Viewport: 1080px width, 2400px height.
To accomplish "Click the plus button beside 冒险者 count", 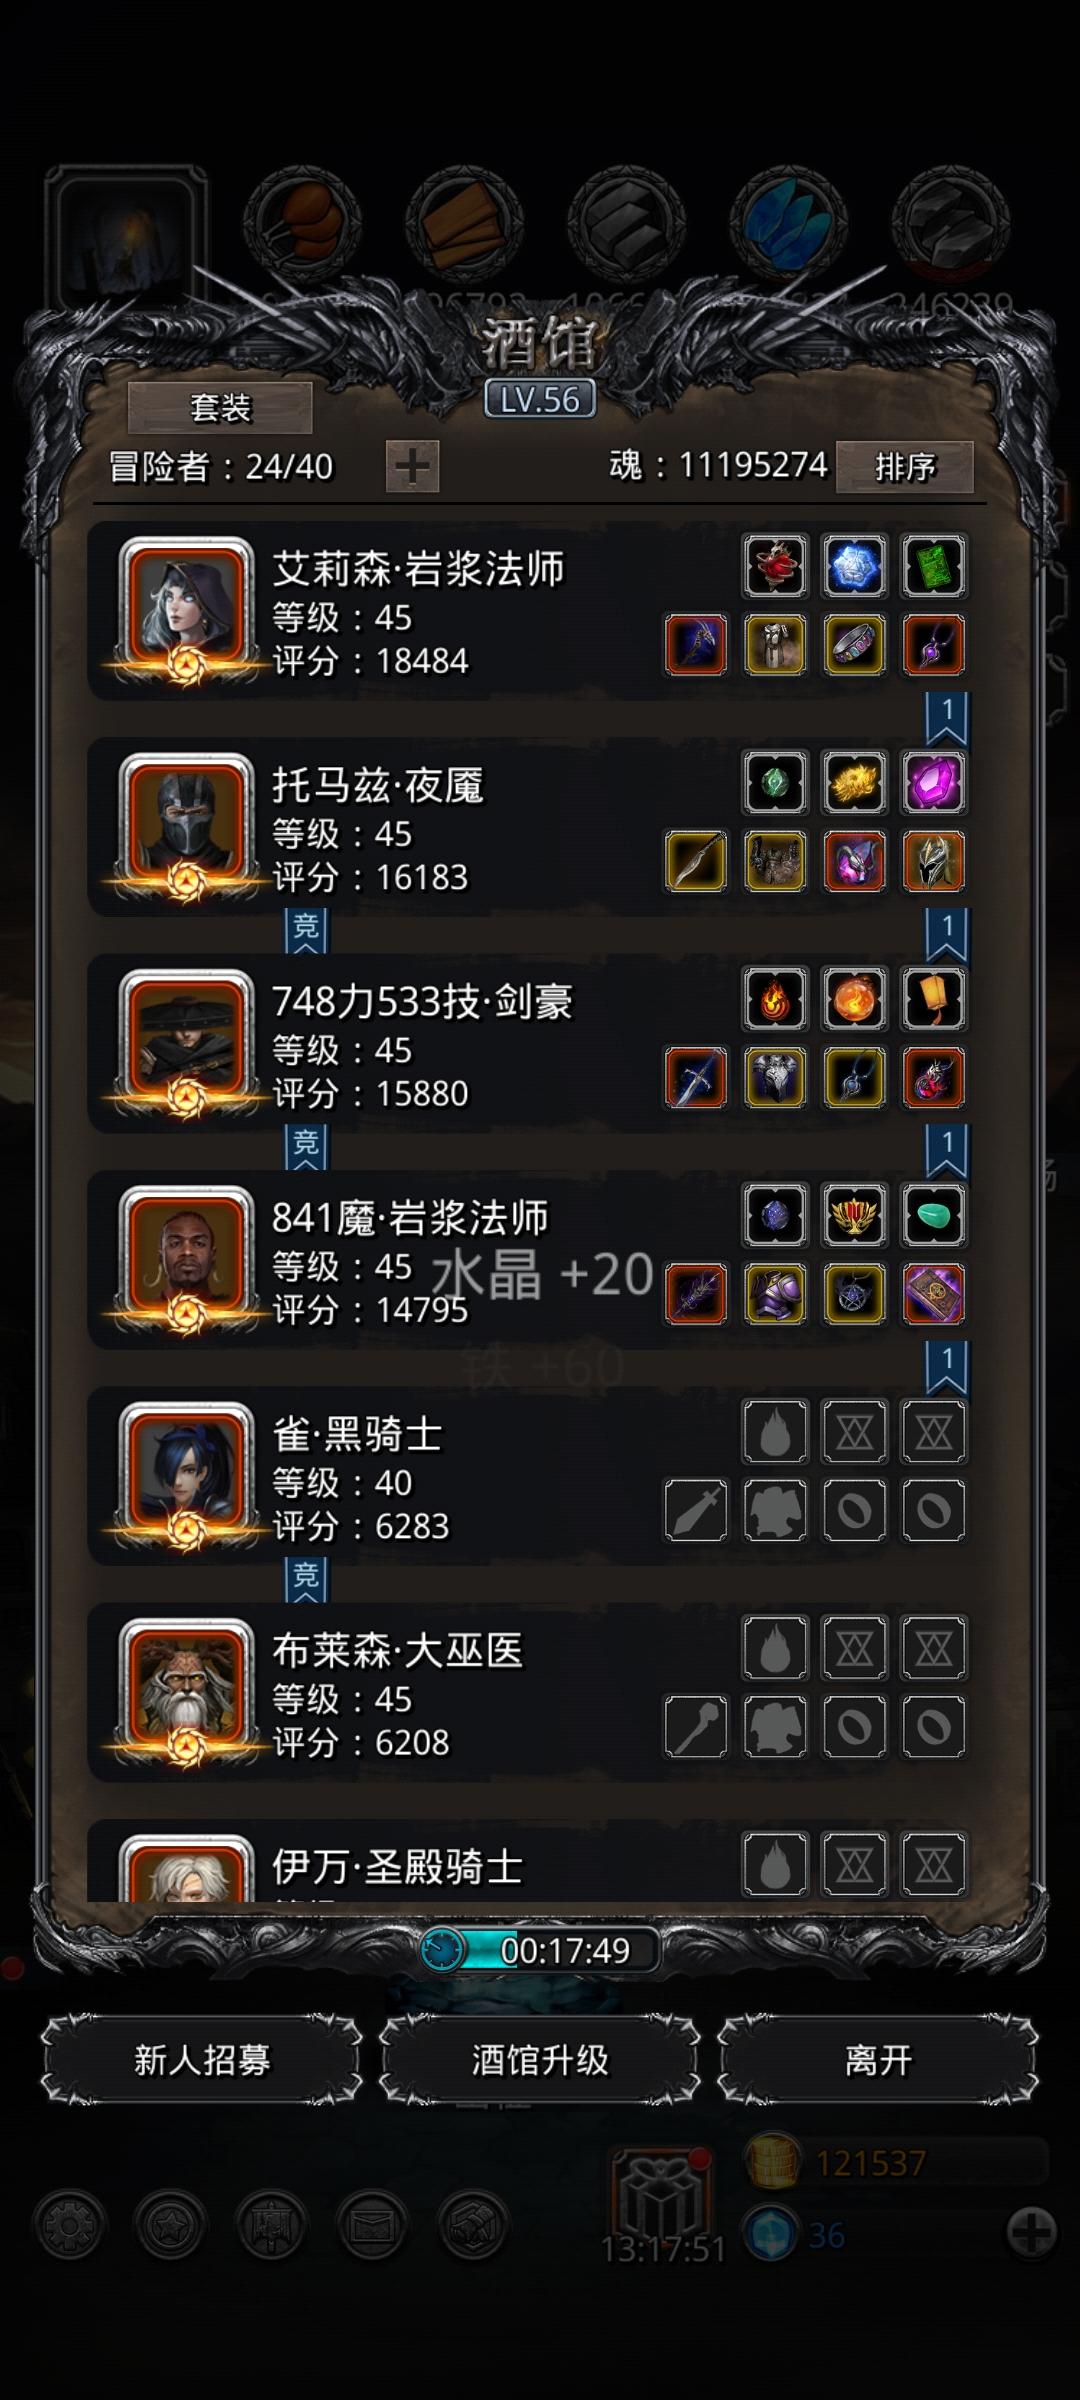I will pyautogui.click(x=412, y=466).
